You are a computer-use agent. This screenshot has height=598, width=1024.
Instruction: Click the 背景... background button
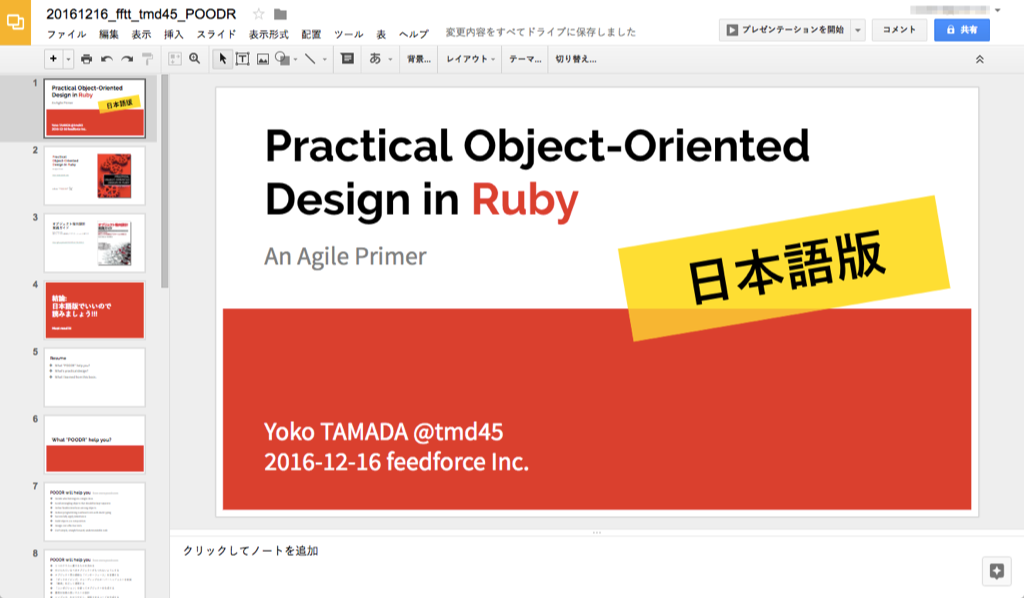[419, 59]
